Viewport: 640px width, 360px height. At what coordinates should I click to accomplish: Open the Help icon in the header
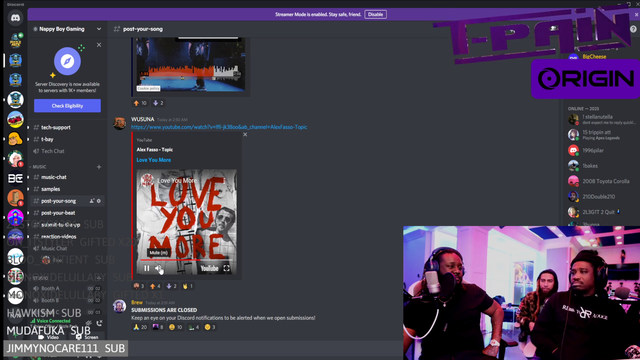(633, 29)
